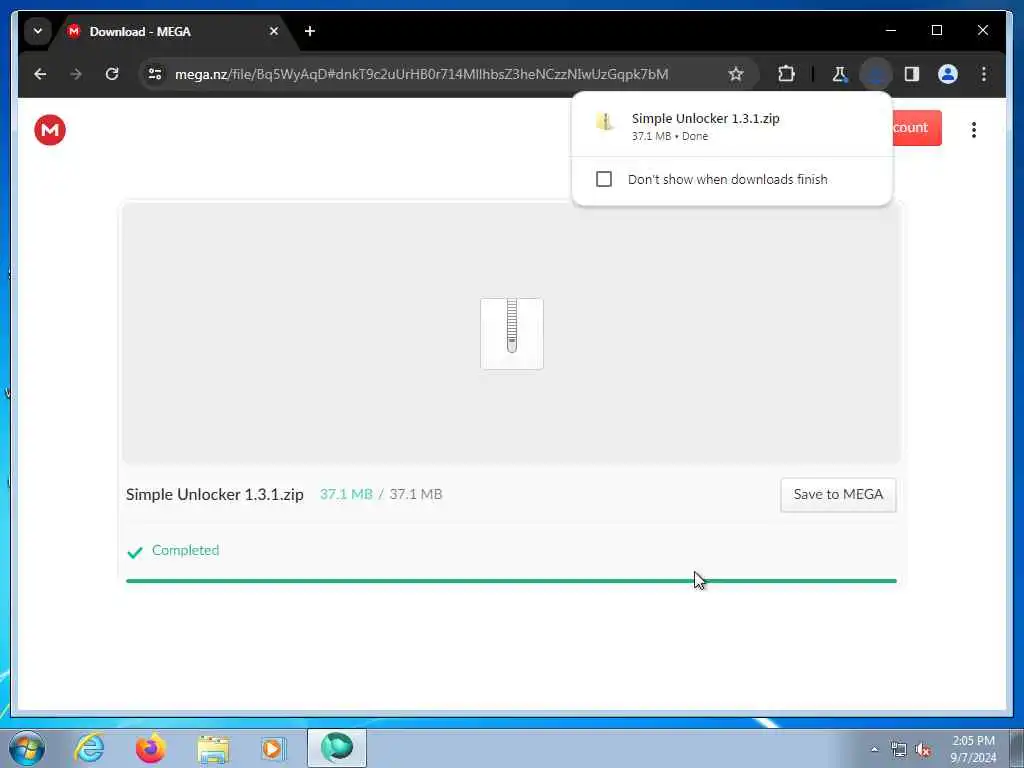Click the active browser taskbar icon

[337, 748]
